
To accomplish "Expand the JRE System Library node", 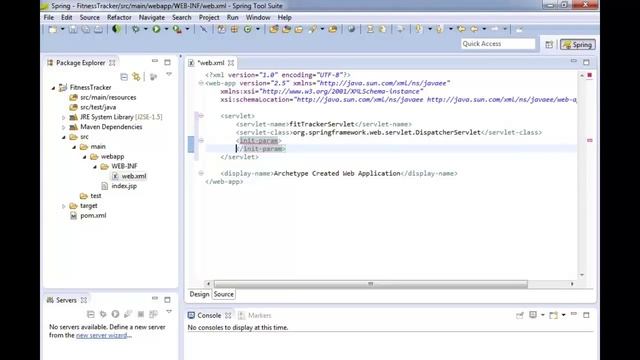I will [x=64, y=117].
